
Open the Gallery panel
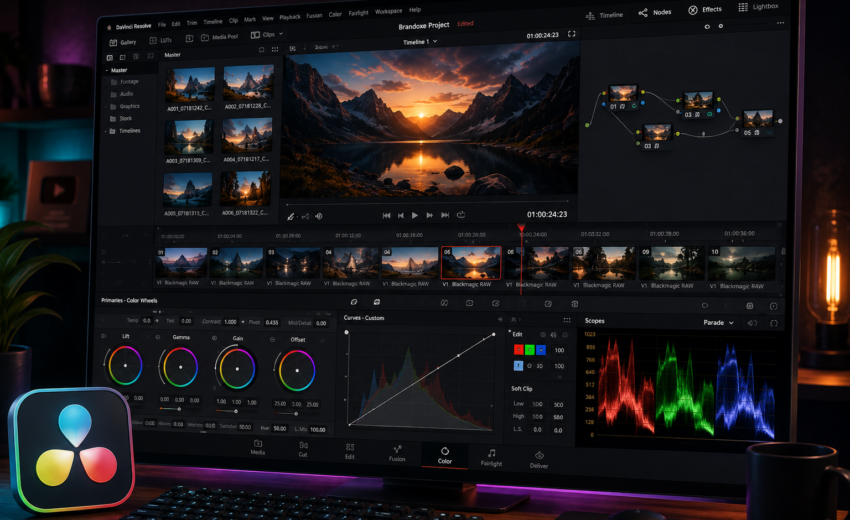[123, 42]
